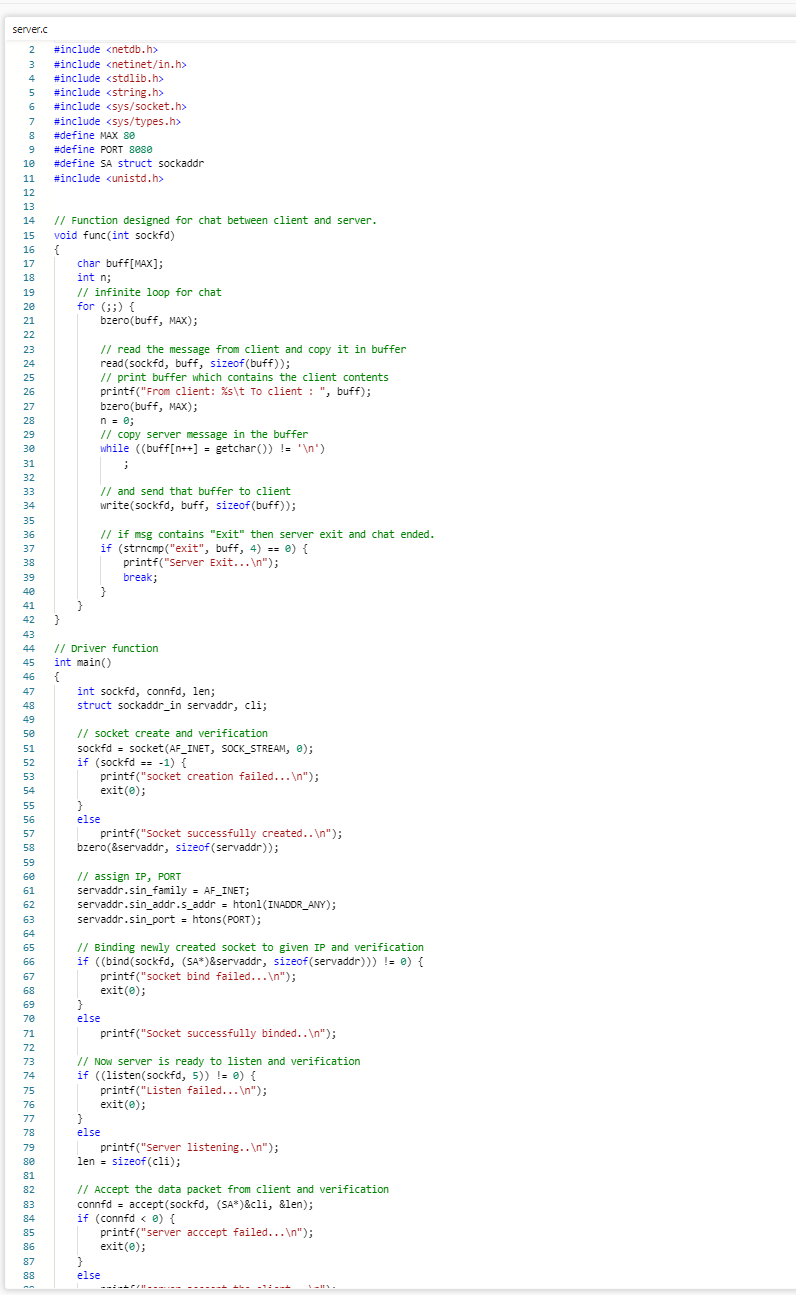Viewport: 796px width, 1295px height.
Task: Click the 'int main()' line
Action: [83, 662]
